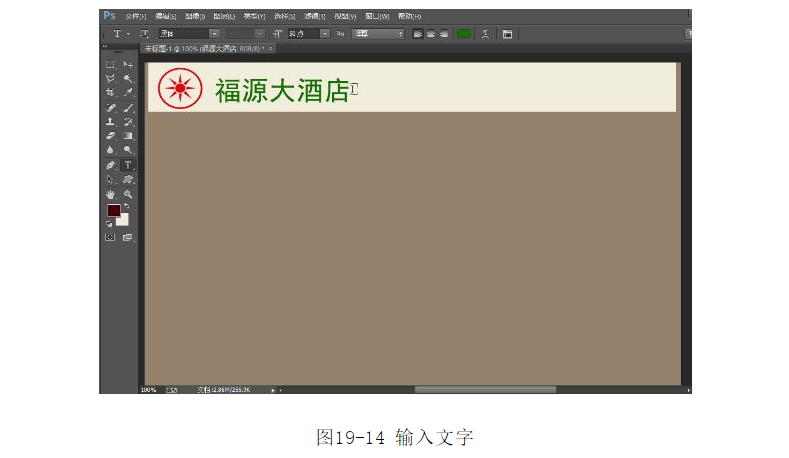Set text alignment to left
Image resolution: width=789 pixels, height=458 pixels.
(x=418, y=33)
